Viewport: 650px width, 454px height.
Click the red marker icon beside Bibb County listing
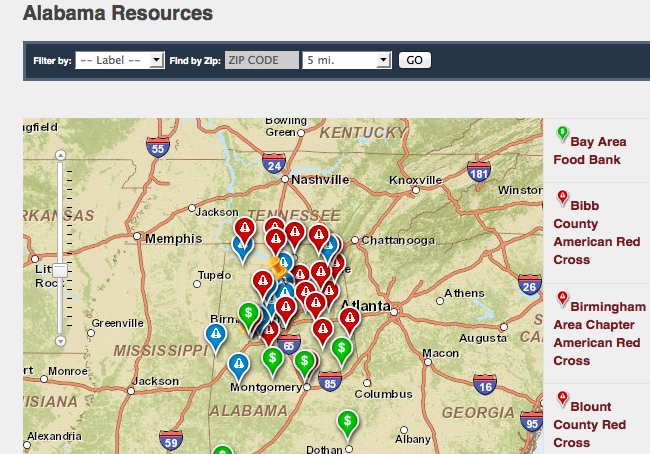[x=562, y=197]
